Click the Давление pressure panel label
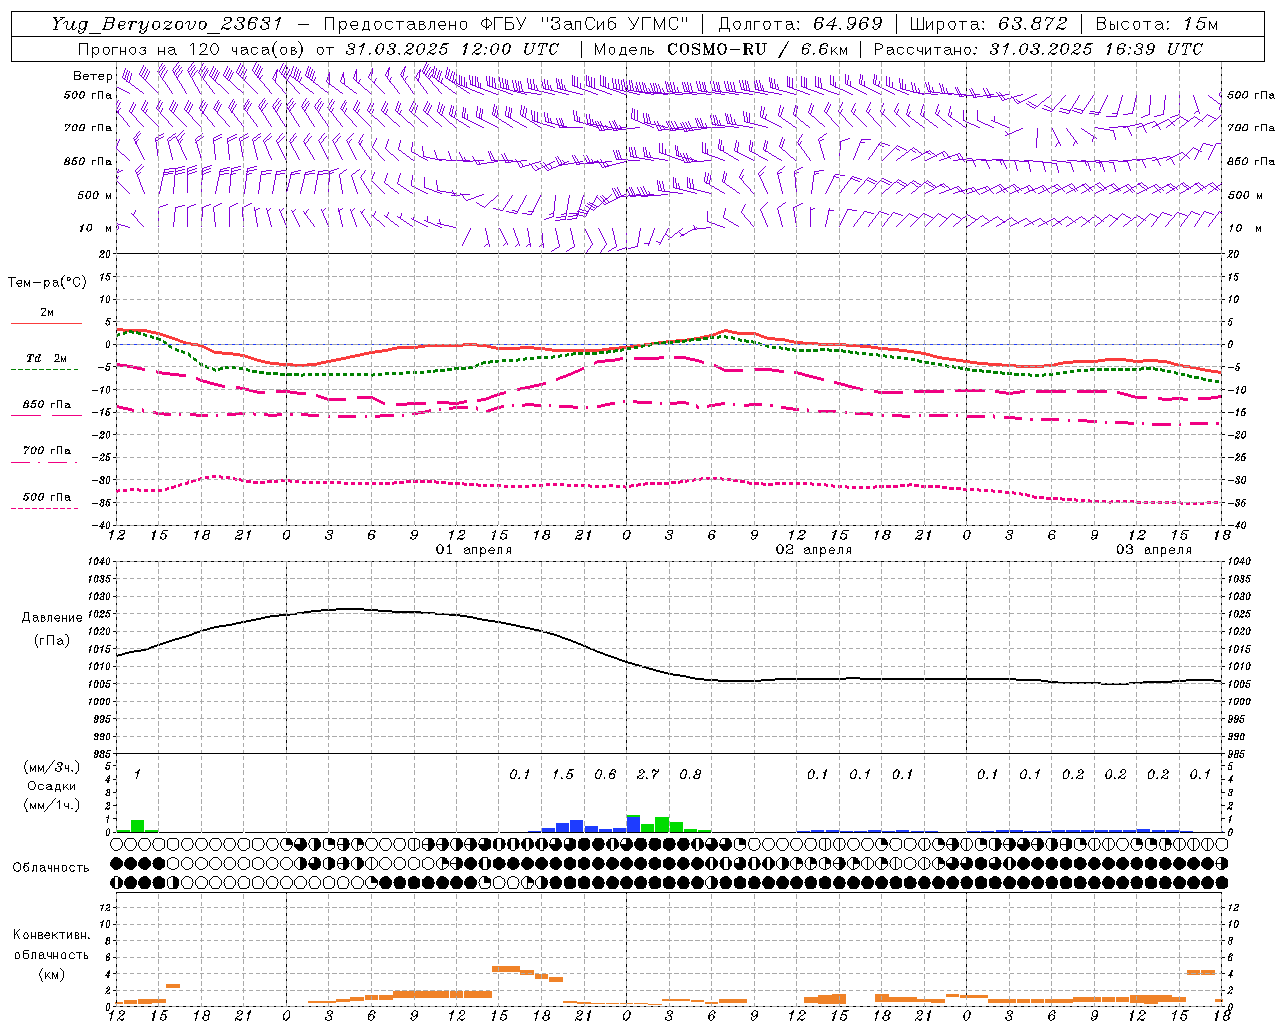 52,618
